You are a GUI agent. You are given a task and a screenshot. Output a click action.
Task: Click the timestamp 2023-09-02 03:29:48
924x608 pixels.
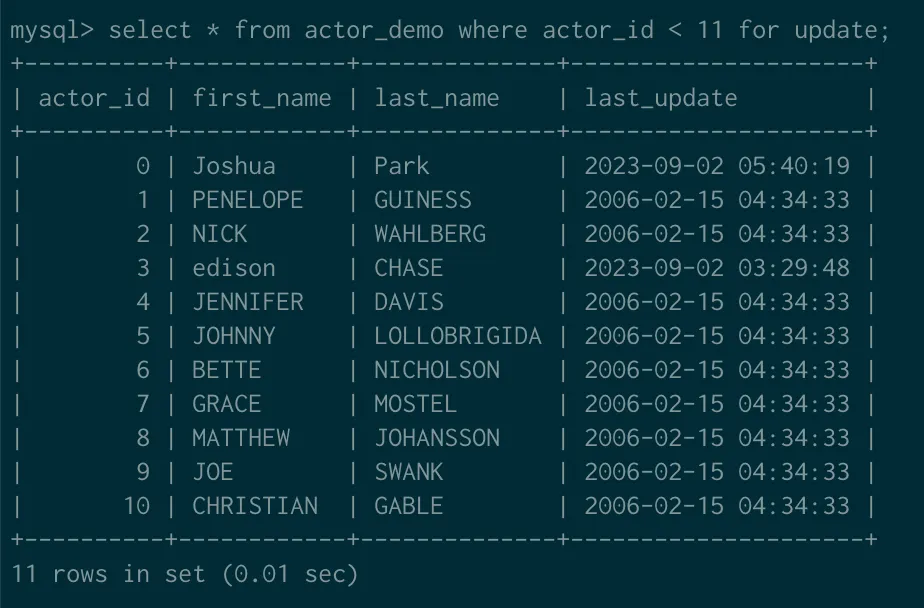717,268
